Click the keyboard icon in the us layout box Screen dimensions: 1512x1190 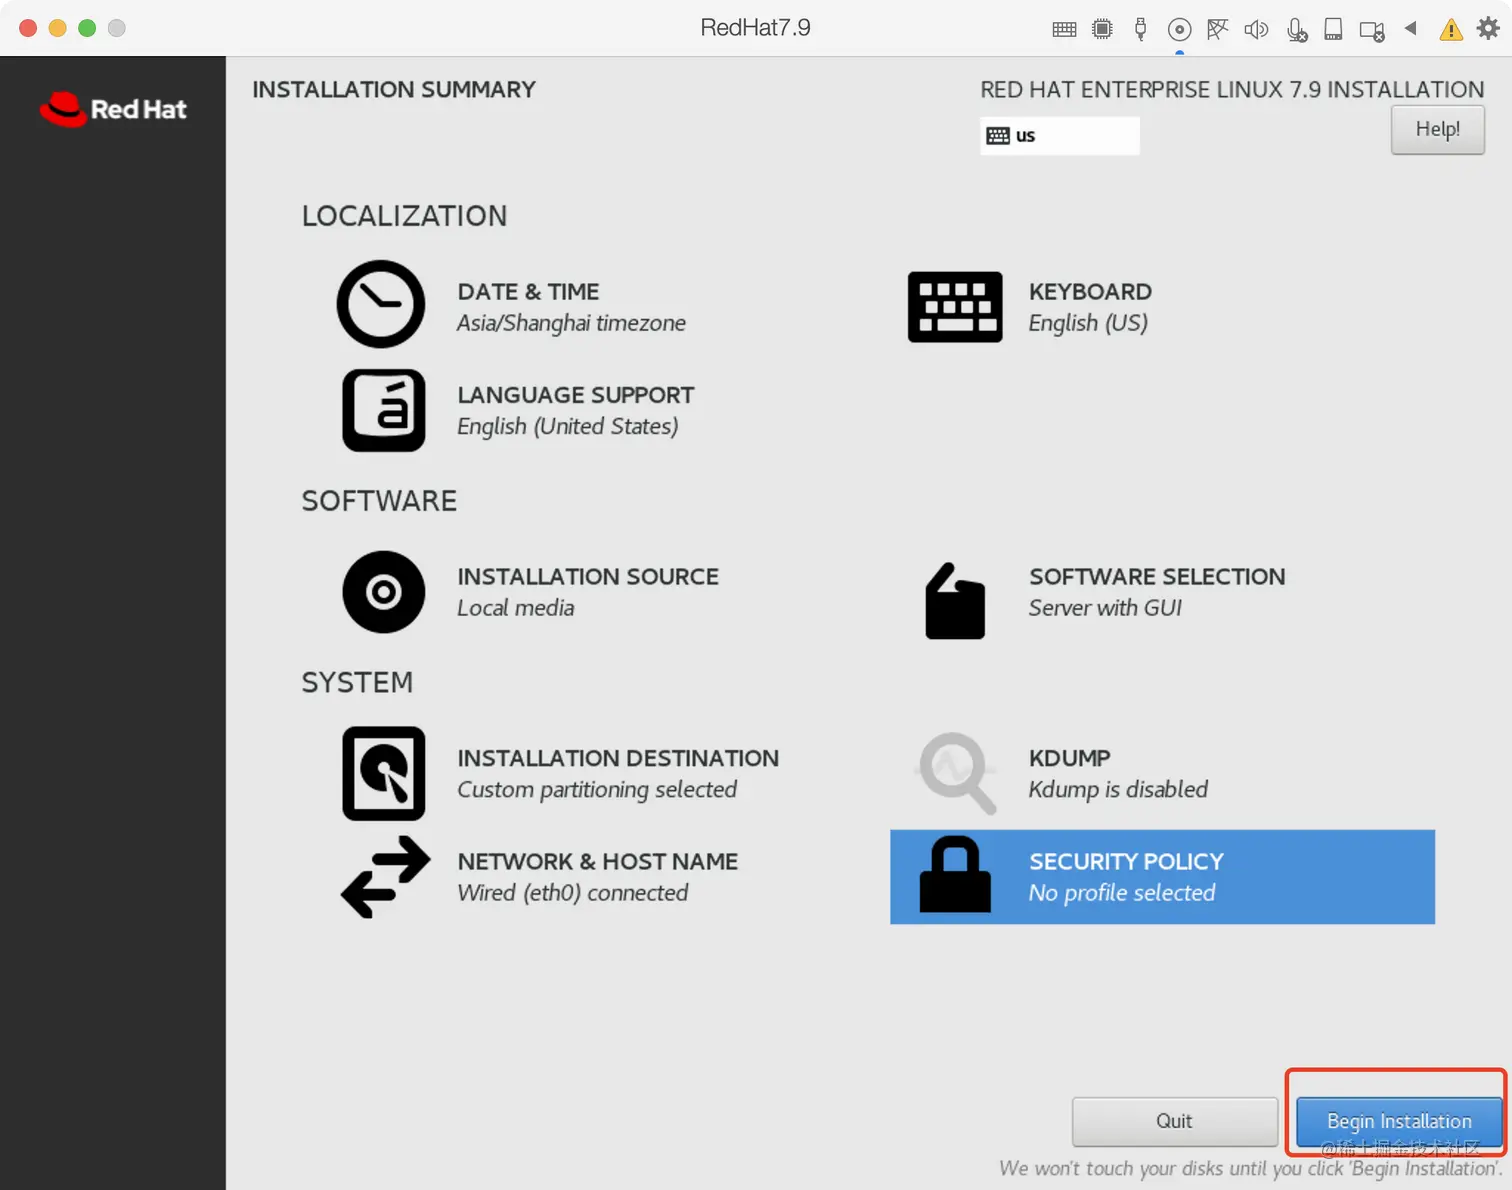(998, 136)
